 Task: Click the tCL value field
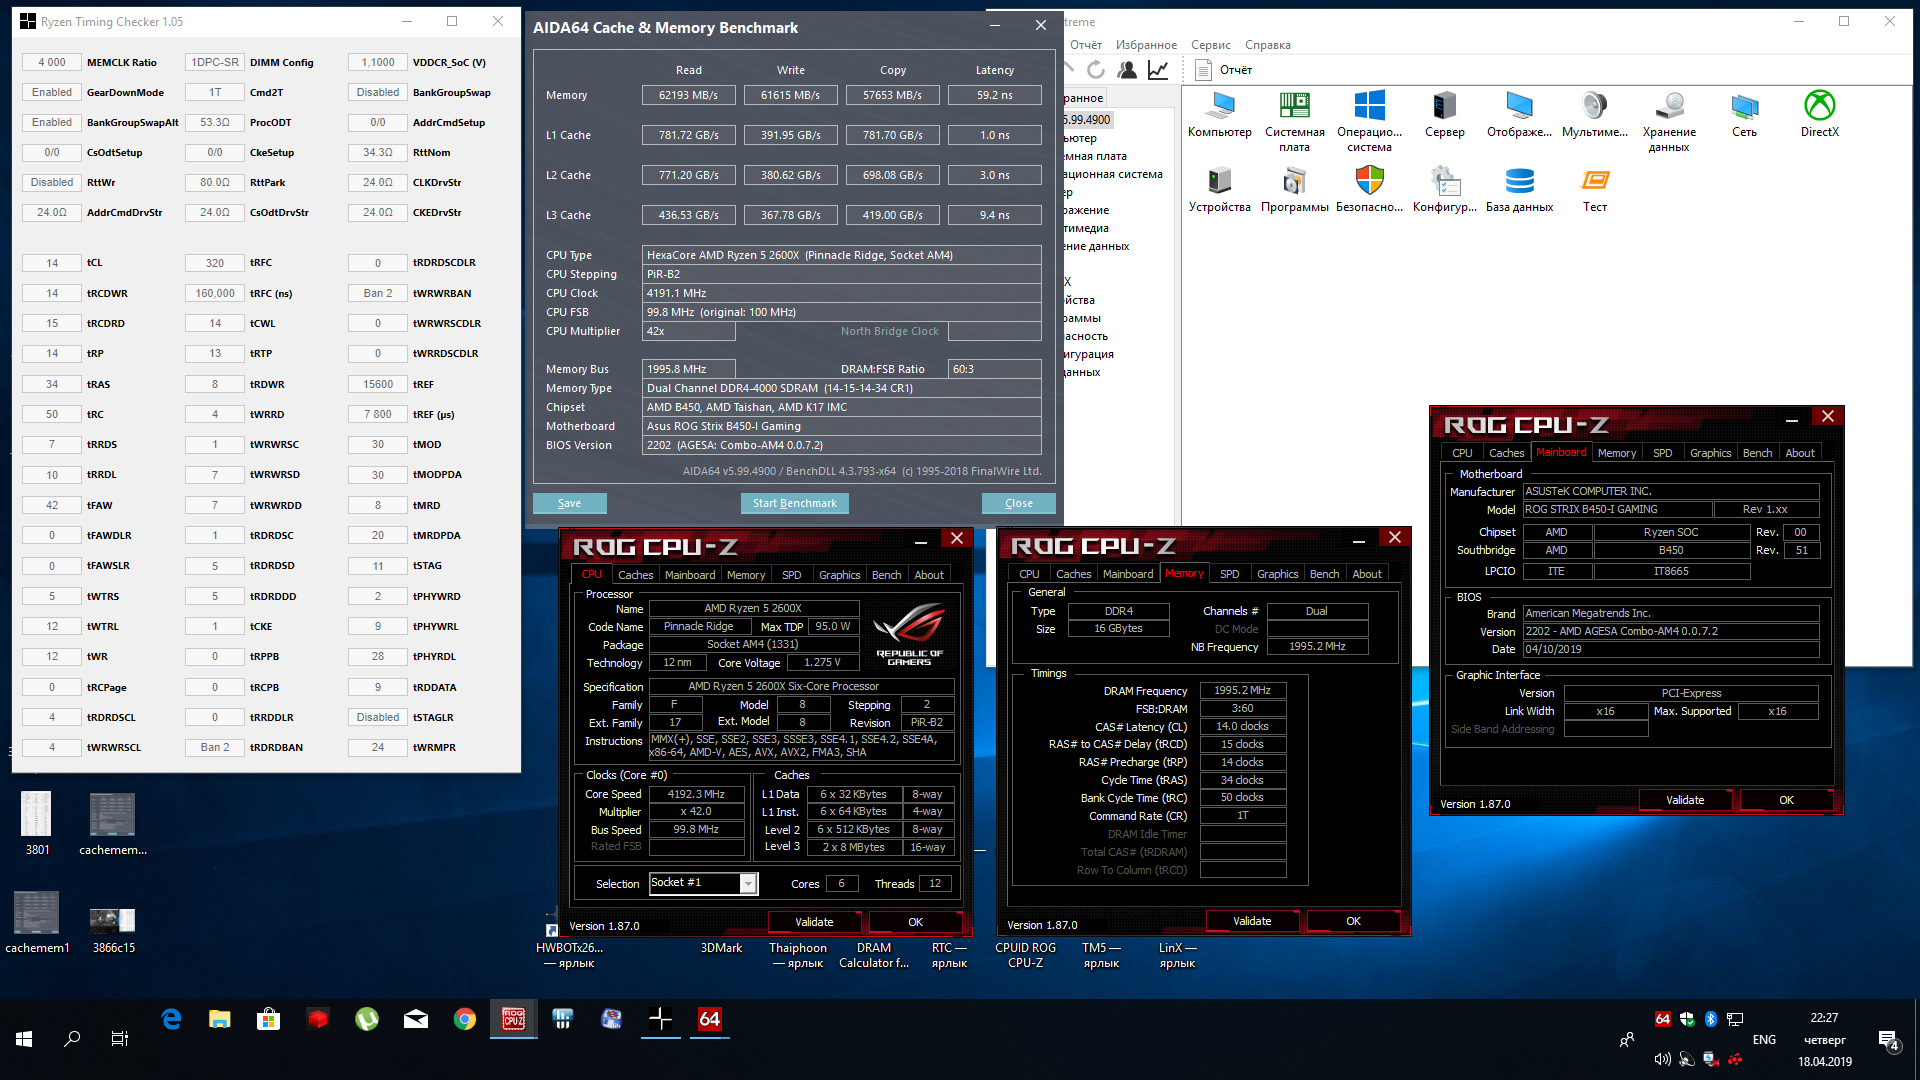(52, 263)
